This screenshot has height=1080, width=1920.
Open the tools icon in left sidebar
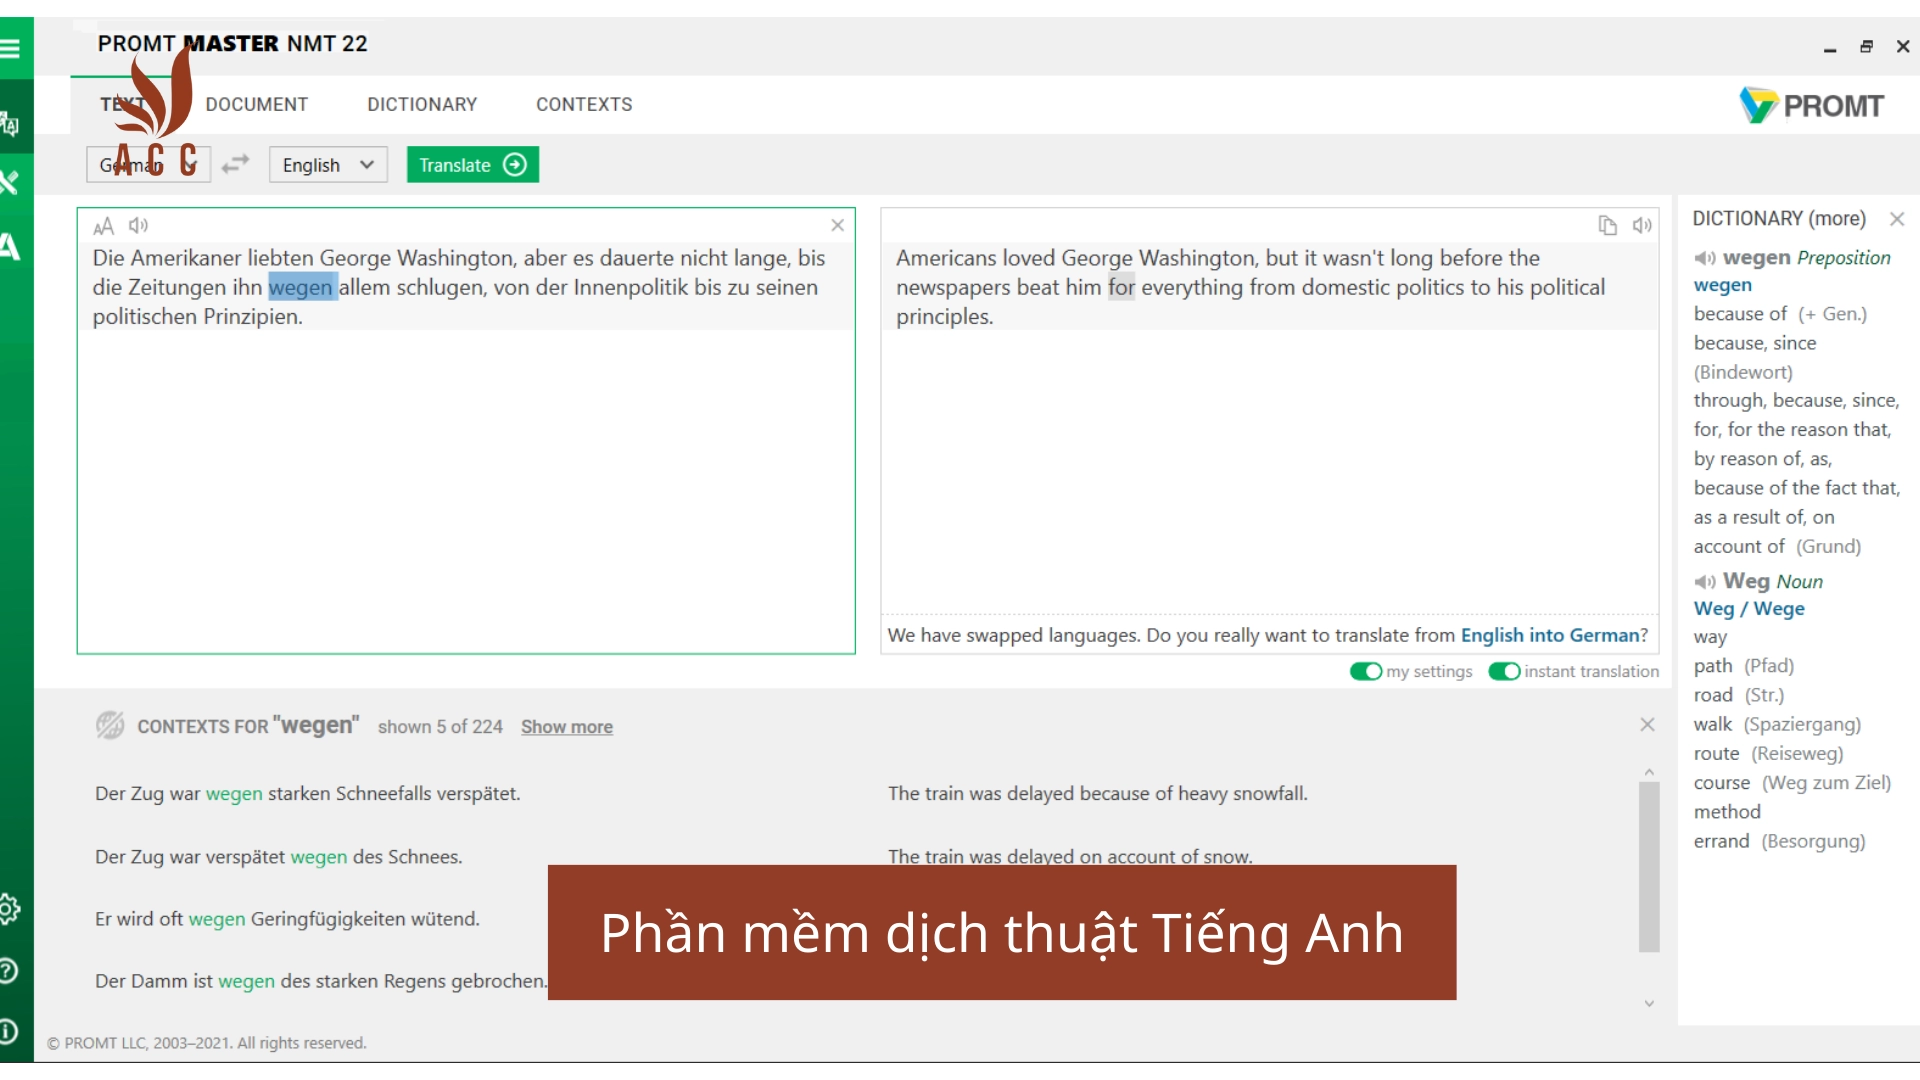click(x=10, y=182)
